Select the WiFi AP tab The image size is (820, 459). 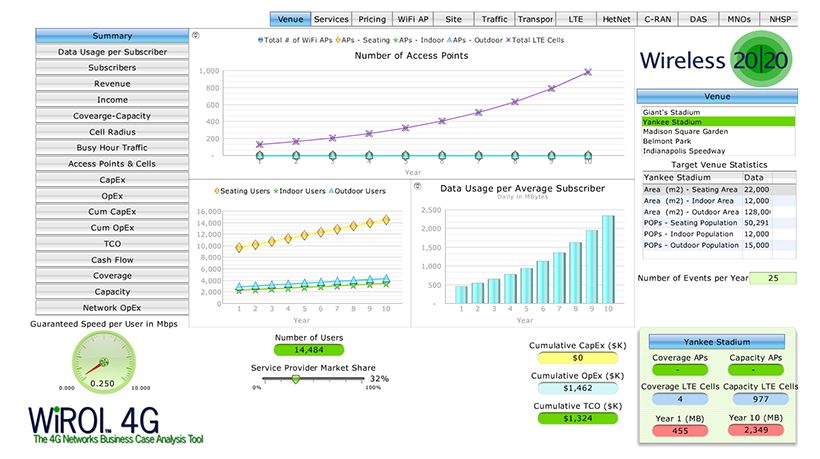pyautogui.click(x=413, y=19)
